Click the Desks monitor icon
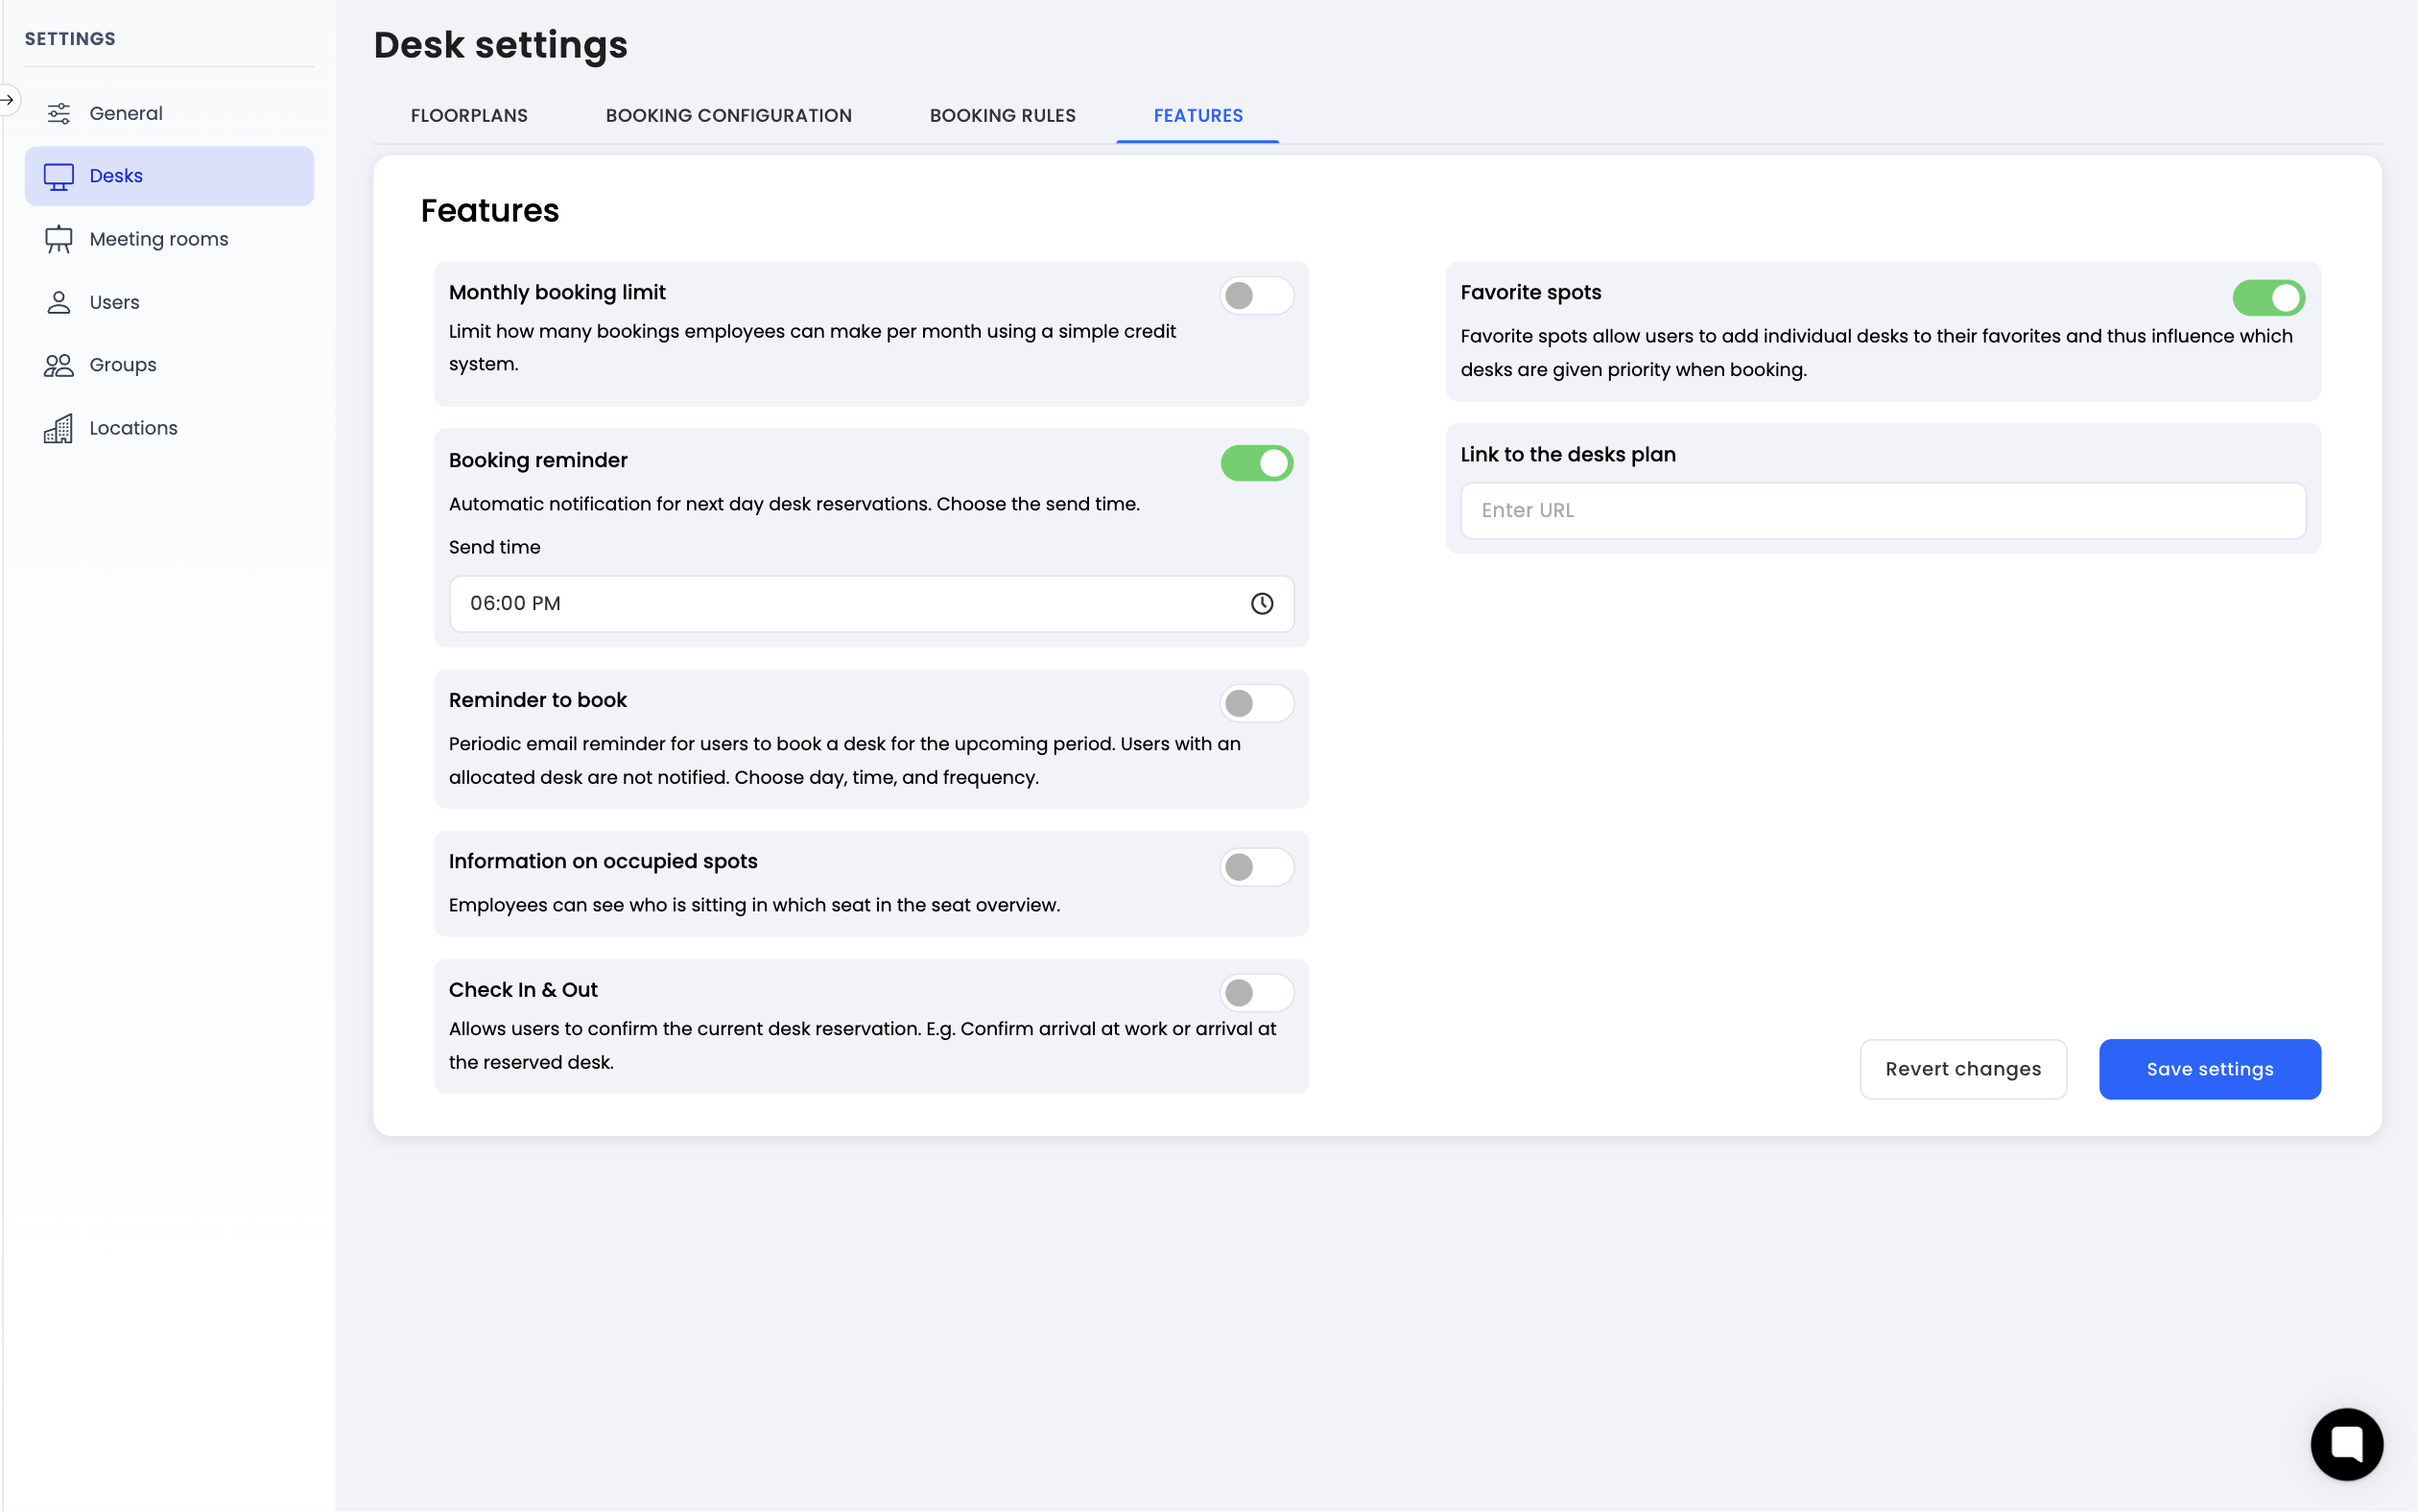The image size is (2418, 1512). [59, 176]
